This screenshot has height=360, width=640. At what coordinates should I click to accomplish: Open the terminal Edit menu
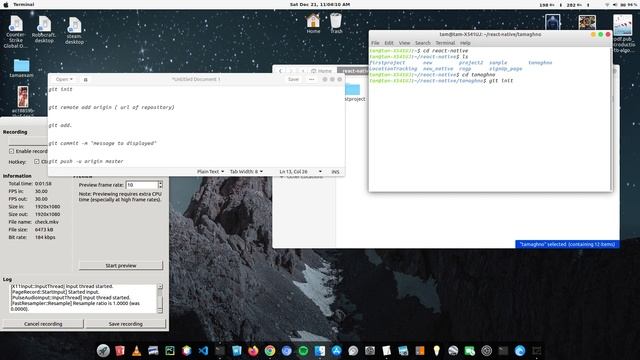click(389, 43)
